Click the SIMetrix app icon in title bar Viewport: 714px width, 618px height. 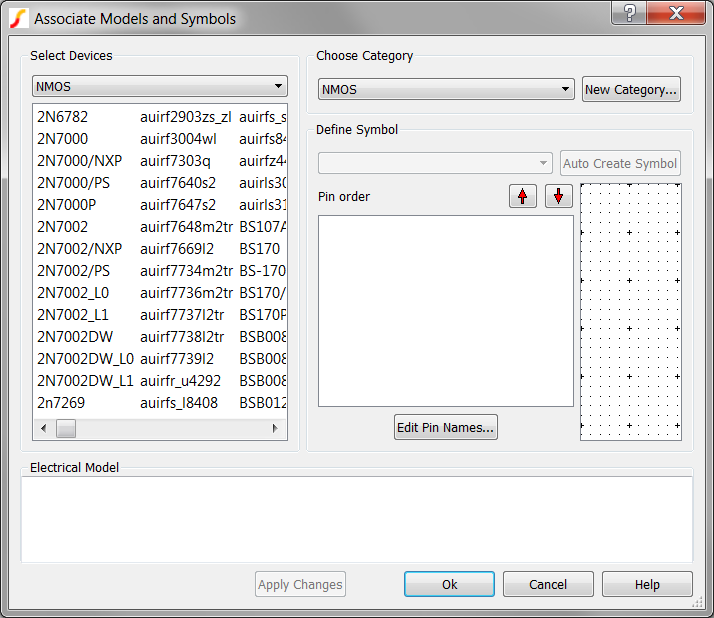[x=16, y=18]
